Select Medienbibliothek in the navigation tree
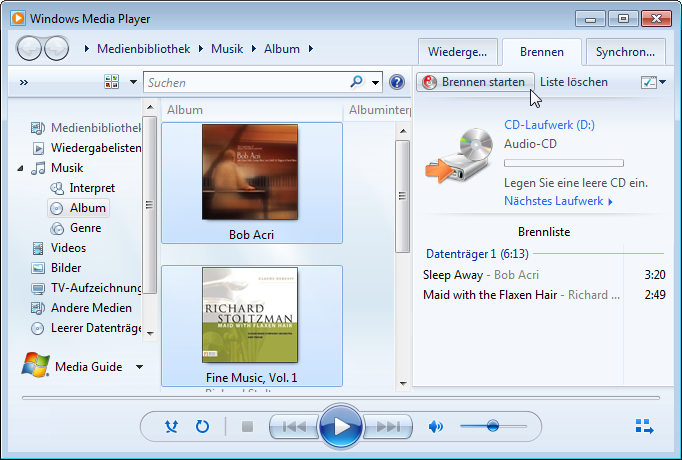The width and height of the screenshot is (682, 460). [x=86, y=128]
